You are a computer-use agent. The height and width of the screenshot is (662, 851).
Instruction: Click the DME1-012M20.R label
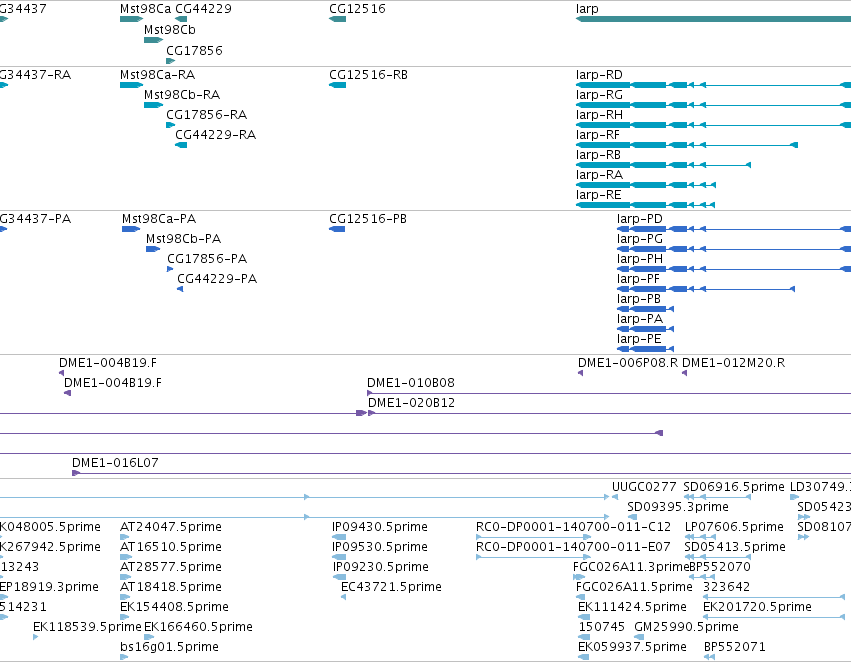click(733, 363)
